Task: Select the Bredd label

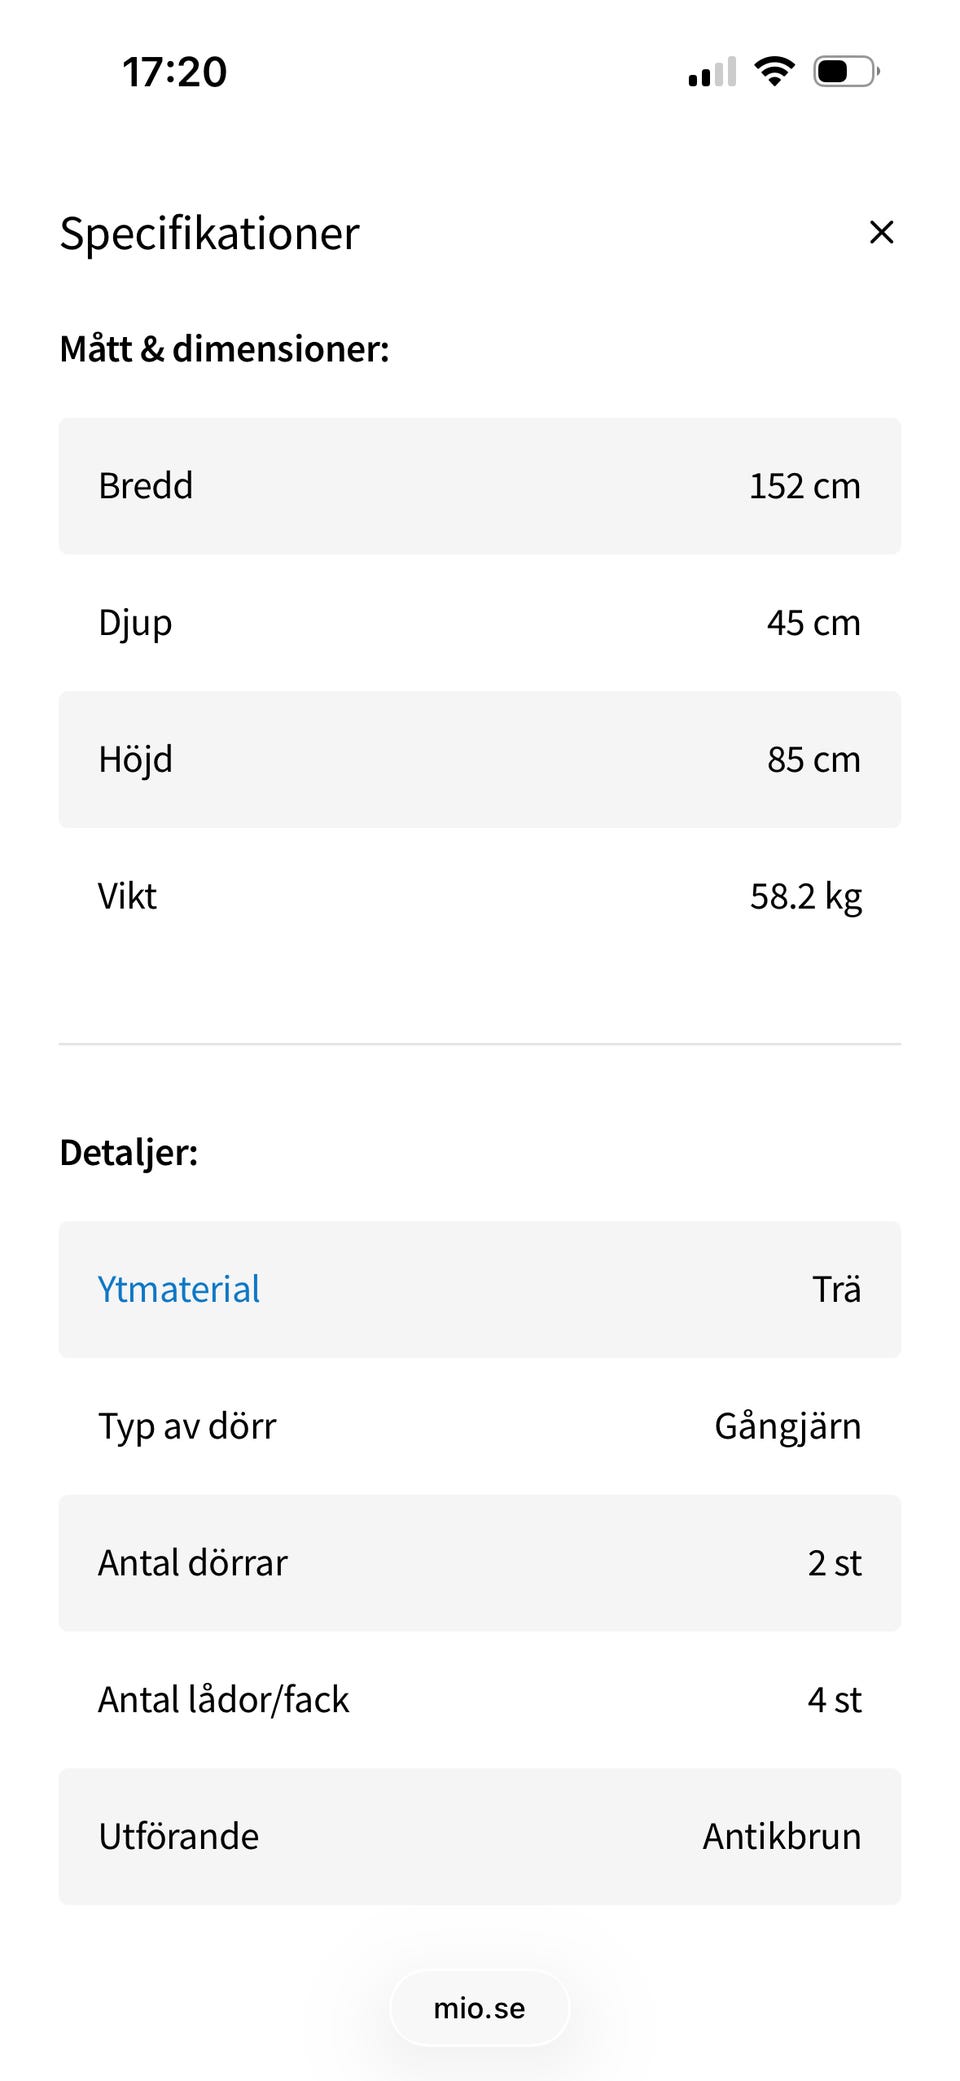Action: coord(146,486)
